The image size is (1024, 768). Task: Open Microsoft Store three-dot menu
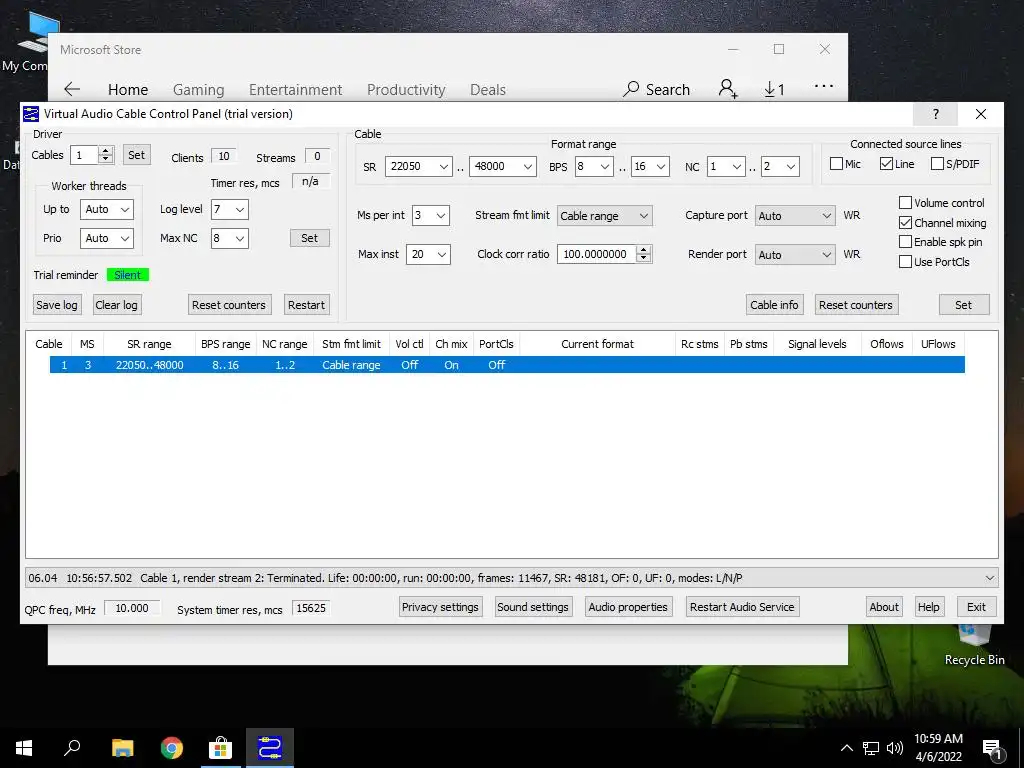point(824,86)
